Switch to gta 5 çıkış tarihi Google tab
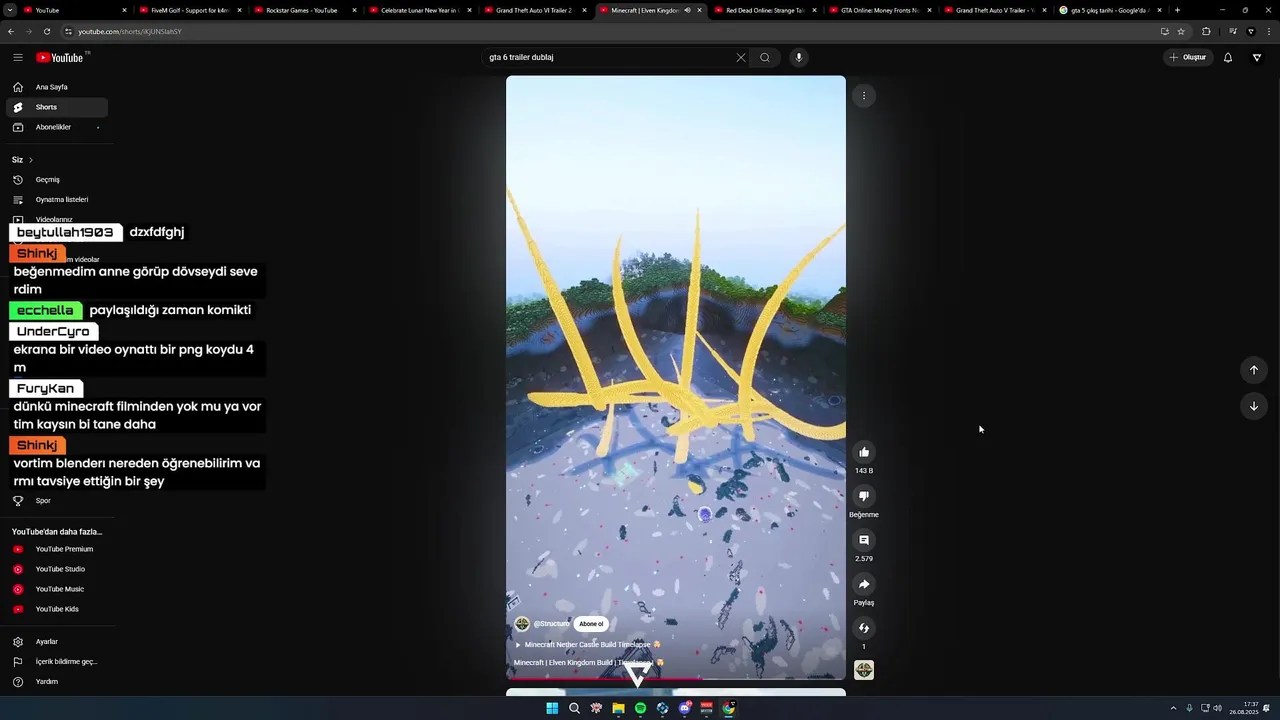The width and height of the screenshot is (1280, 720). click(1110, 10)
